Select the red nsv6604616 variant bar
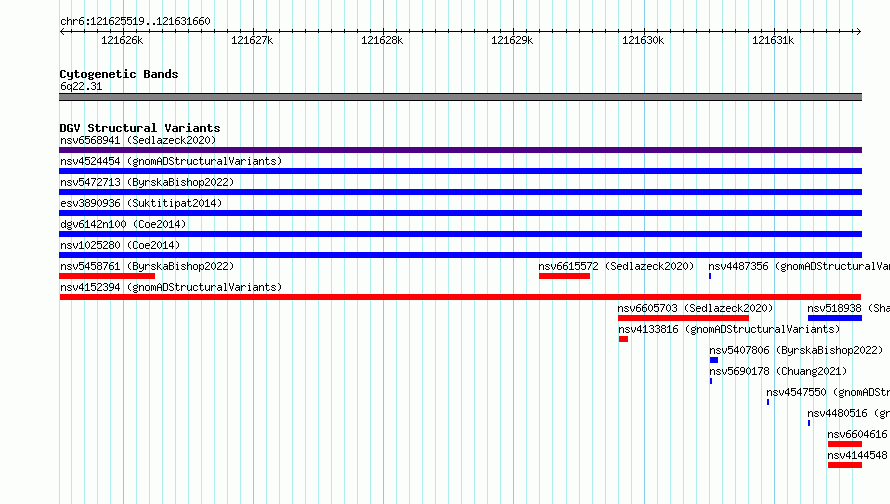 [x=845, y=444]
